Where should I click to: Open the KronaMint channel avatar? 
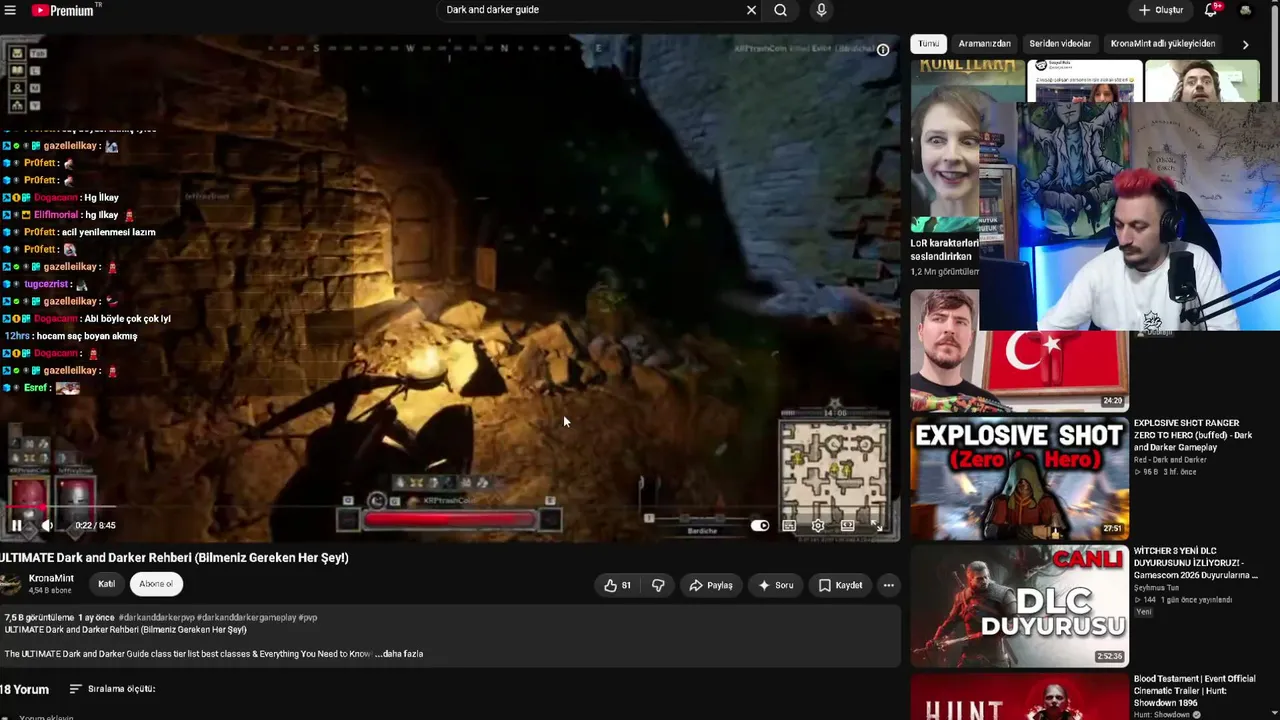(x=11, y=585)
